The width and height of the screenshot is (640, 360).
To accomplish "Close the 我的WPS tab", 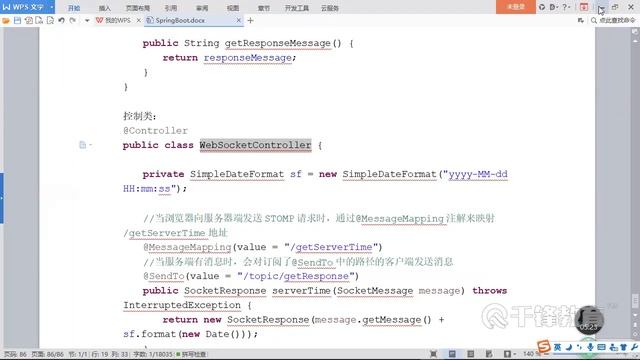I will pos(139,20).
